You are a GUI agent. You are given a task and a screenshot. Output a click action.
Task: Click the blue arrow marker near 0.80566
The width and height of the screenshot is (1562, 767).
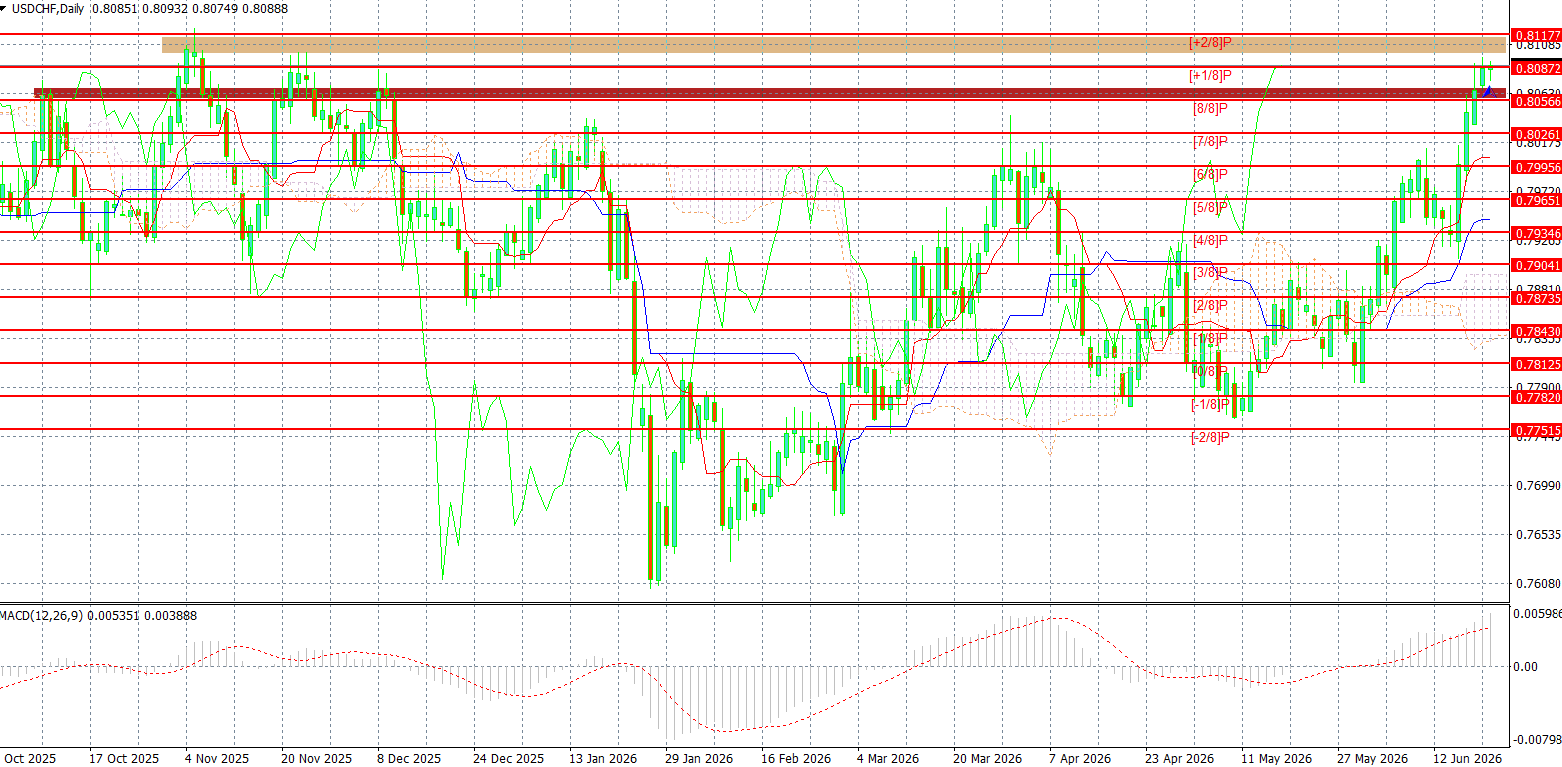click(x=1487, y=91)
